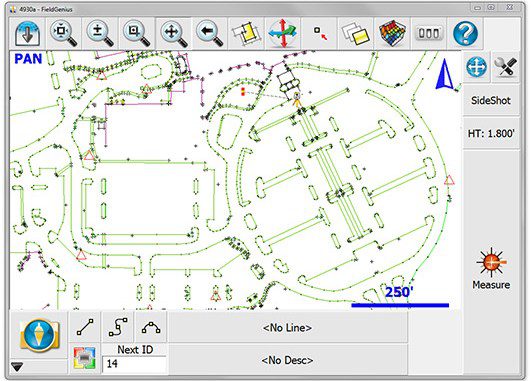Viewport: 531px width, 381px height.
Task: Expand the black down-triangle at bottom left
Action: coord(17,366)
